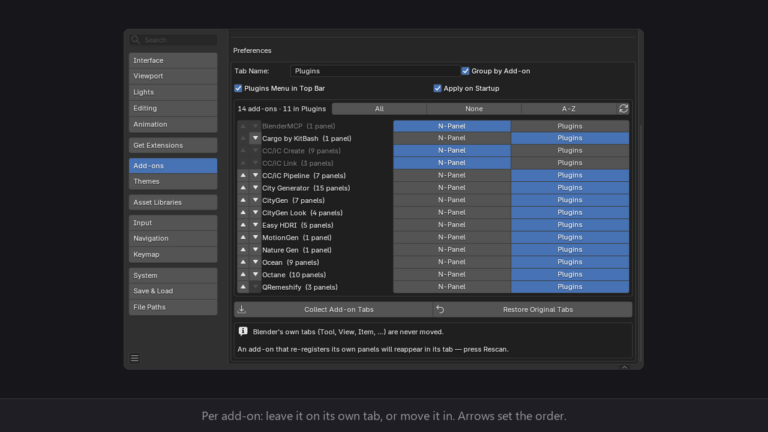Click the Preferences panel header
This screenshot has width=768, height=432.
click(252, 50)
